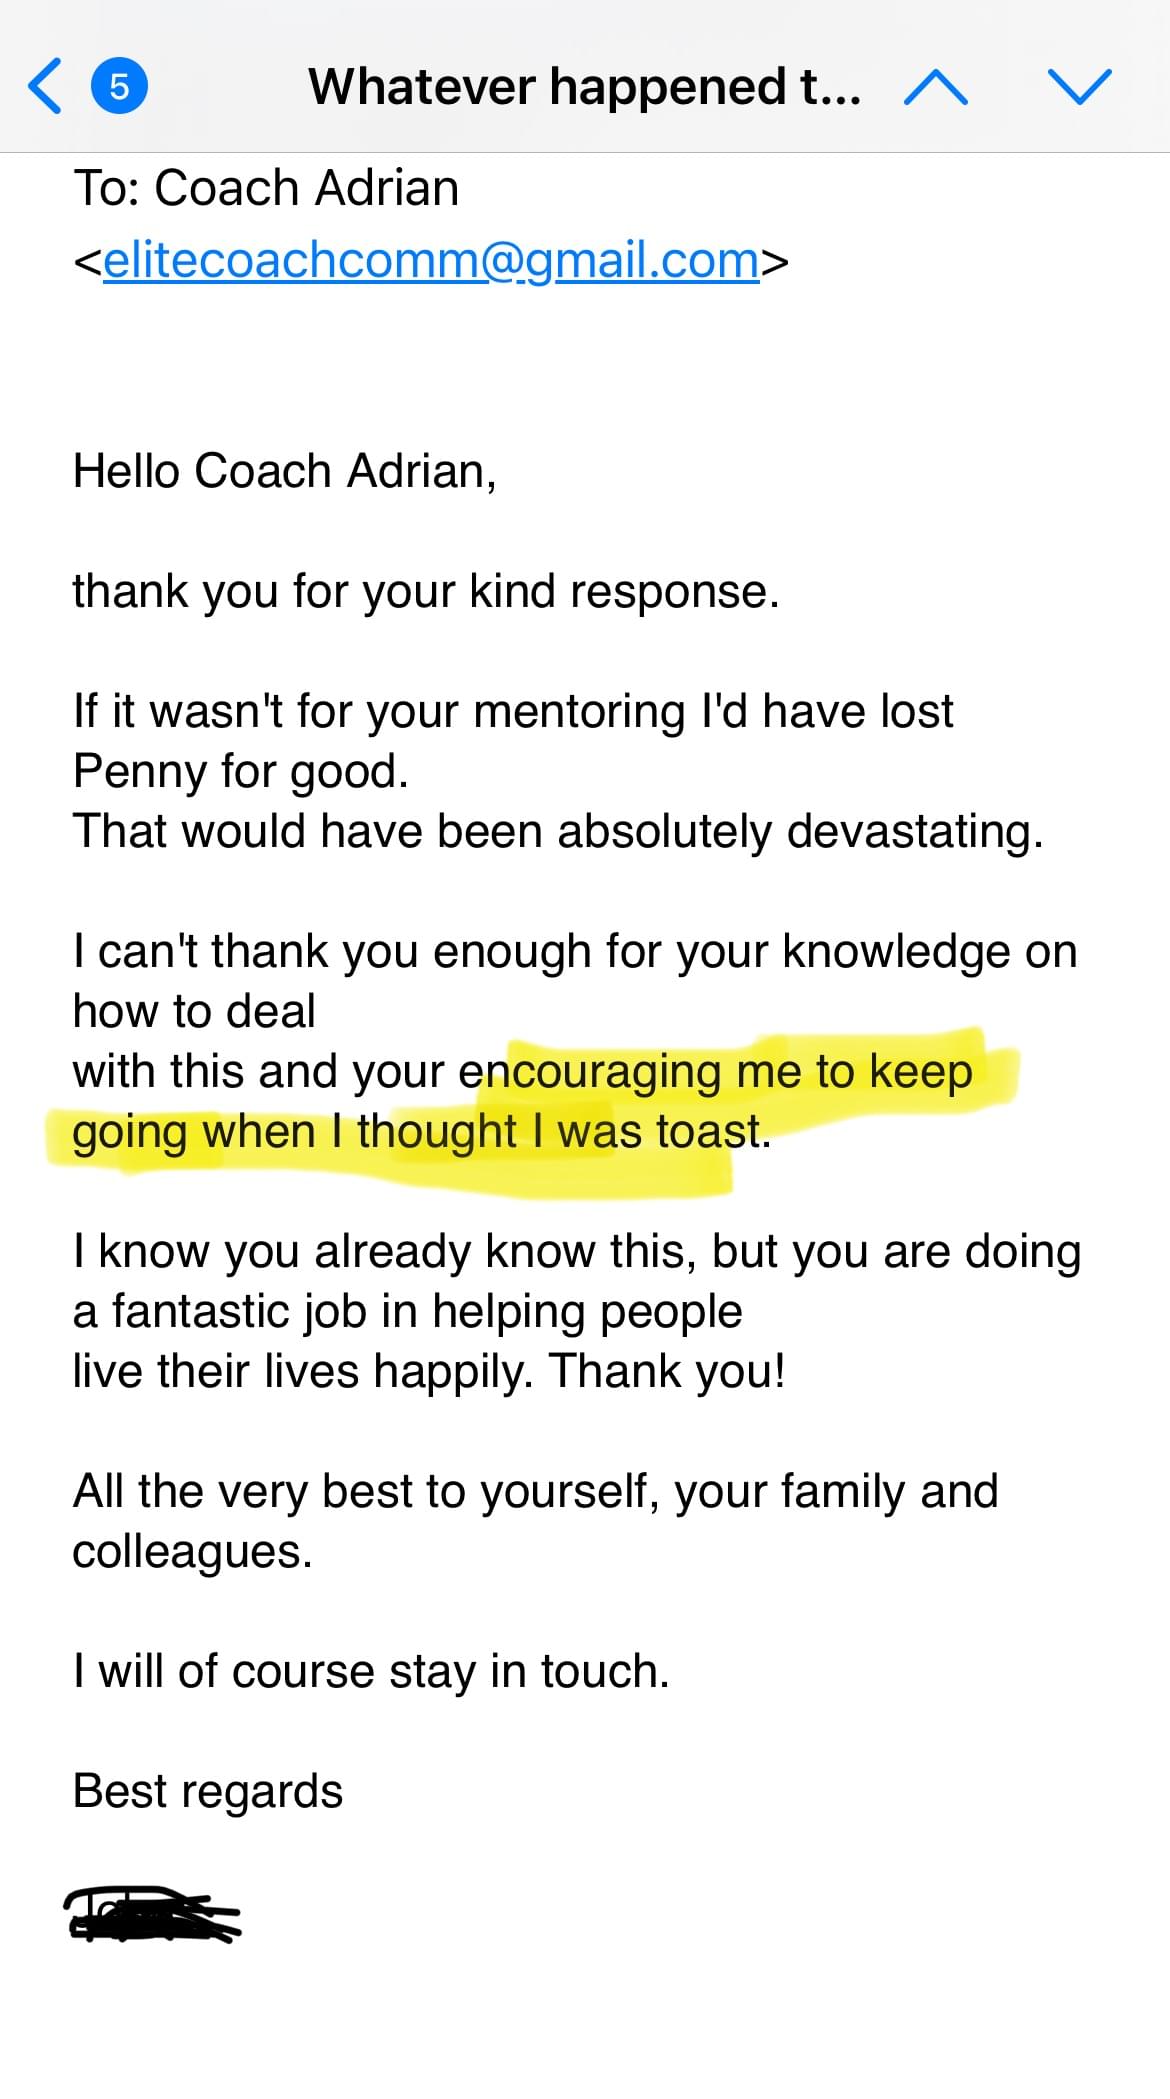Image resolution: width=1170 pixels, height=2099 pixels.
Task: Tap highlighted line 'going when I thought I was toast'
Action: [x=421, y=1131]
